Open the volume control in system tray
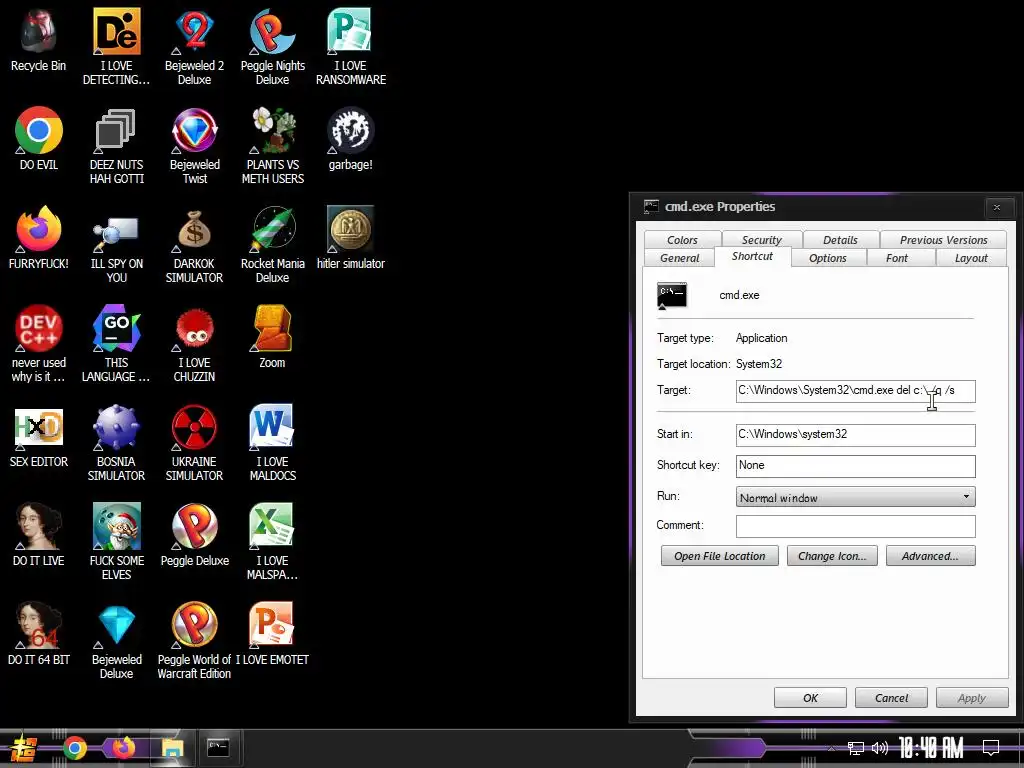This screenshot has height=768, width=1024. (880, 748)
